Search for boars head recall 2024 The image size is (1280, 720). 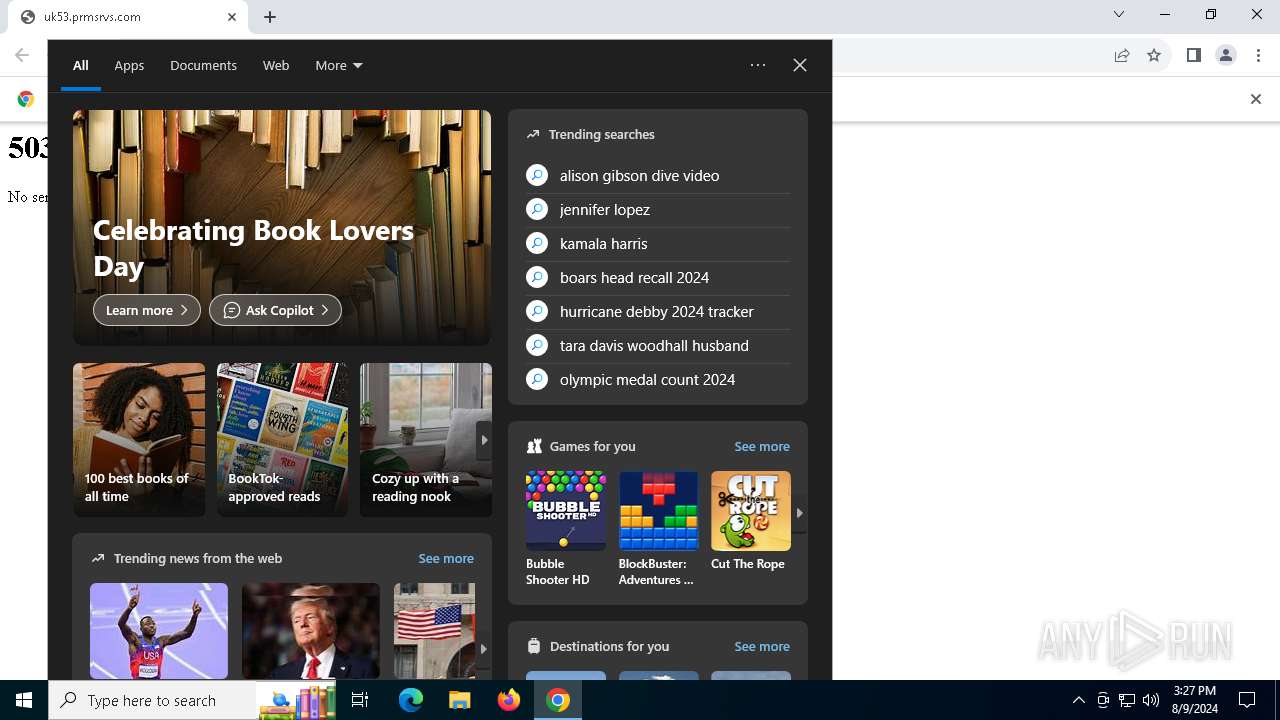click(658, 277)
